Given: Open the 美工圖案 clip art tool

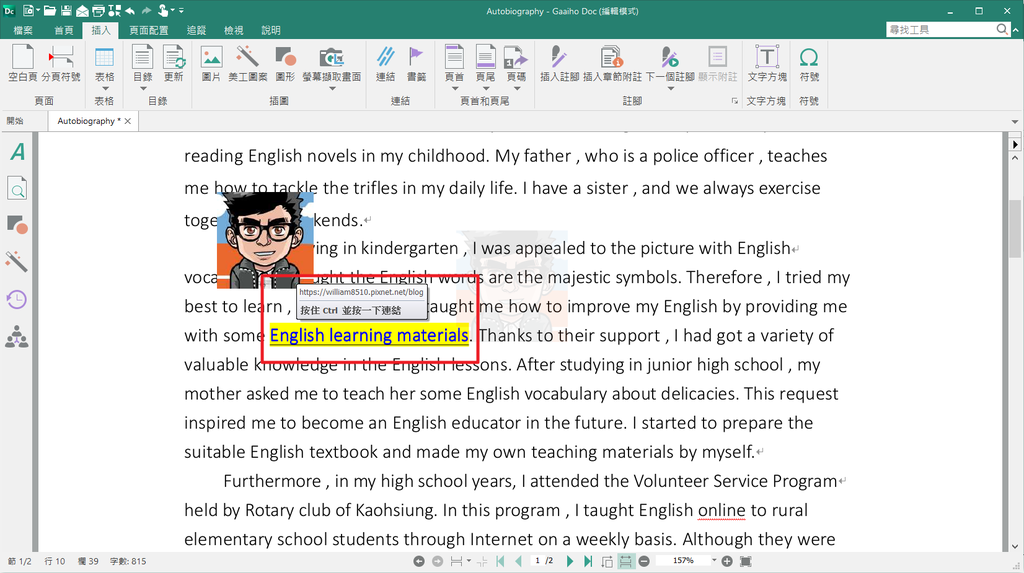Looking at the screenshot, I should point(247,62).
